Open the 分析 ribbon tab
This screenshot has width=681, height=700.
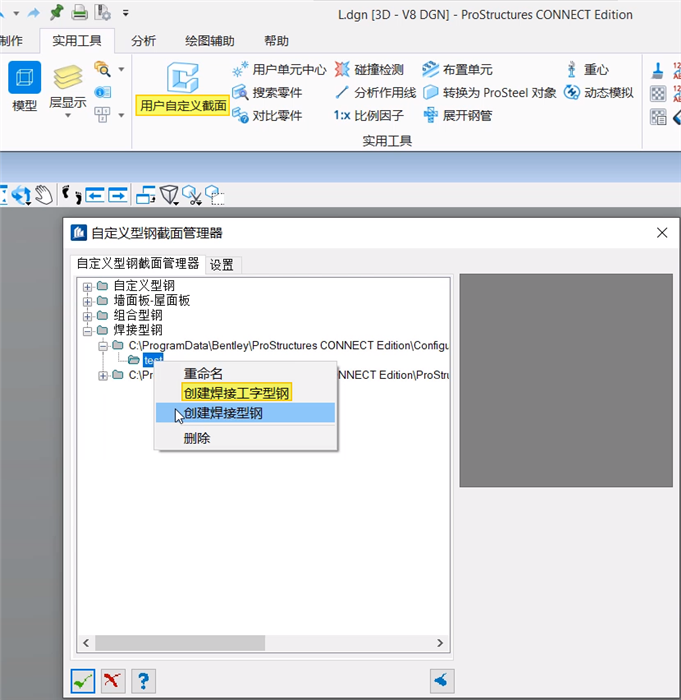(x=143, y=41)
